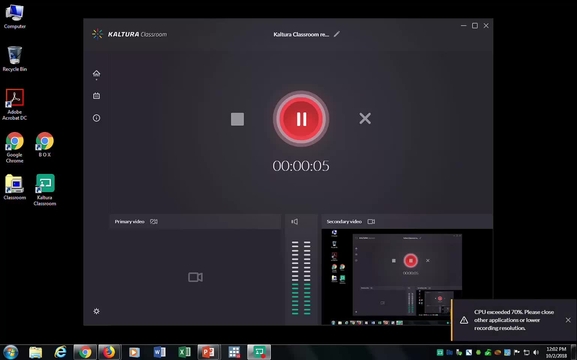This screenshot has width=577, height=360.
Task: Click the taskbar clock and date
Action: pos(556,352)
